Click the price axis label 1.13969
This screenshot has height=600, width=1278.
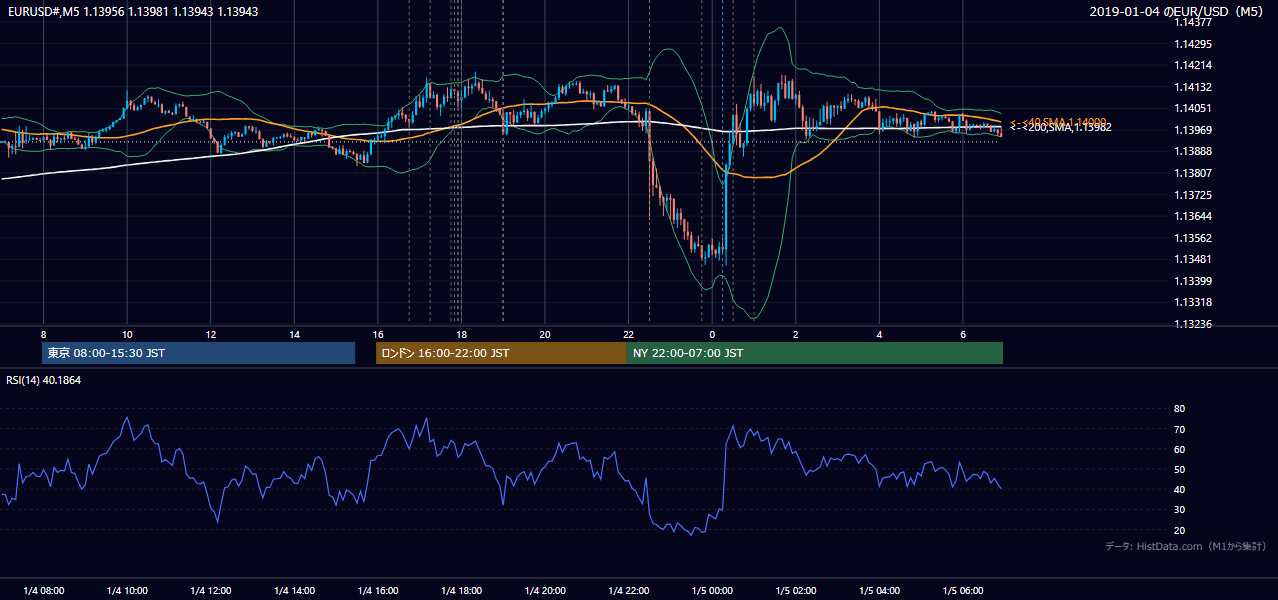[1193, 130]
